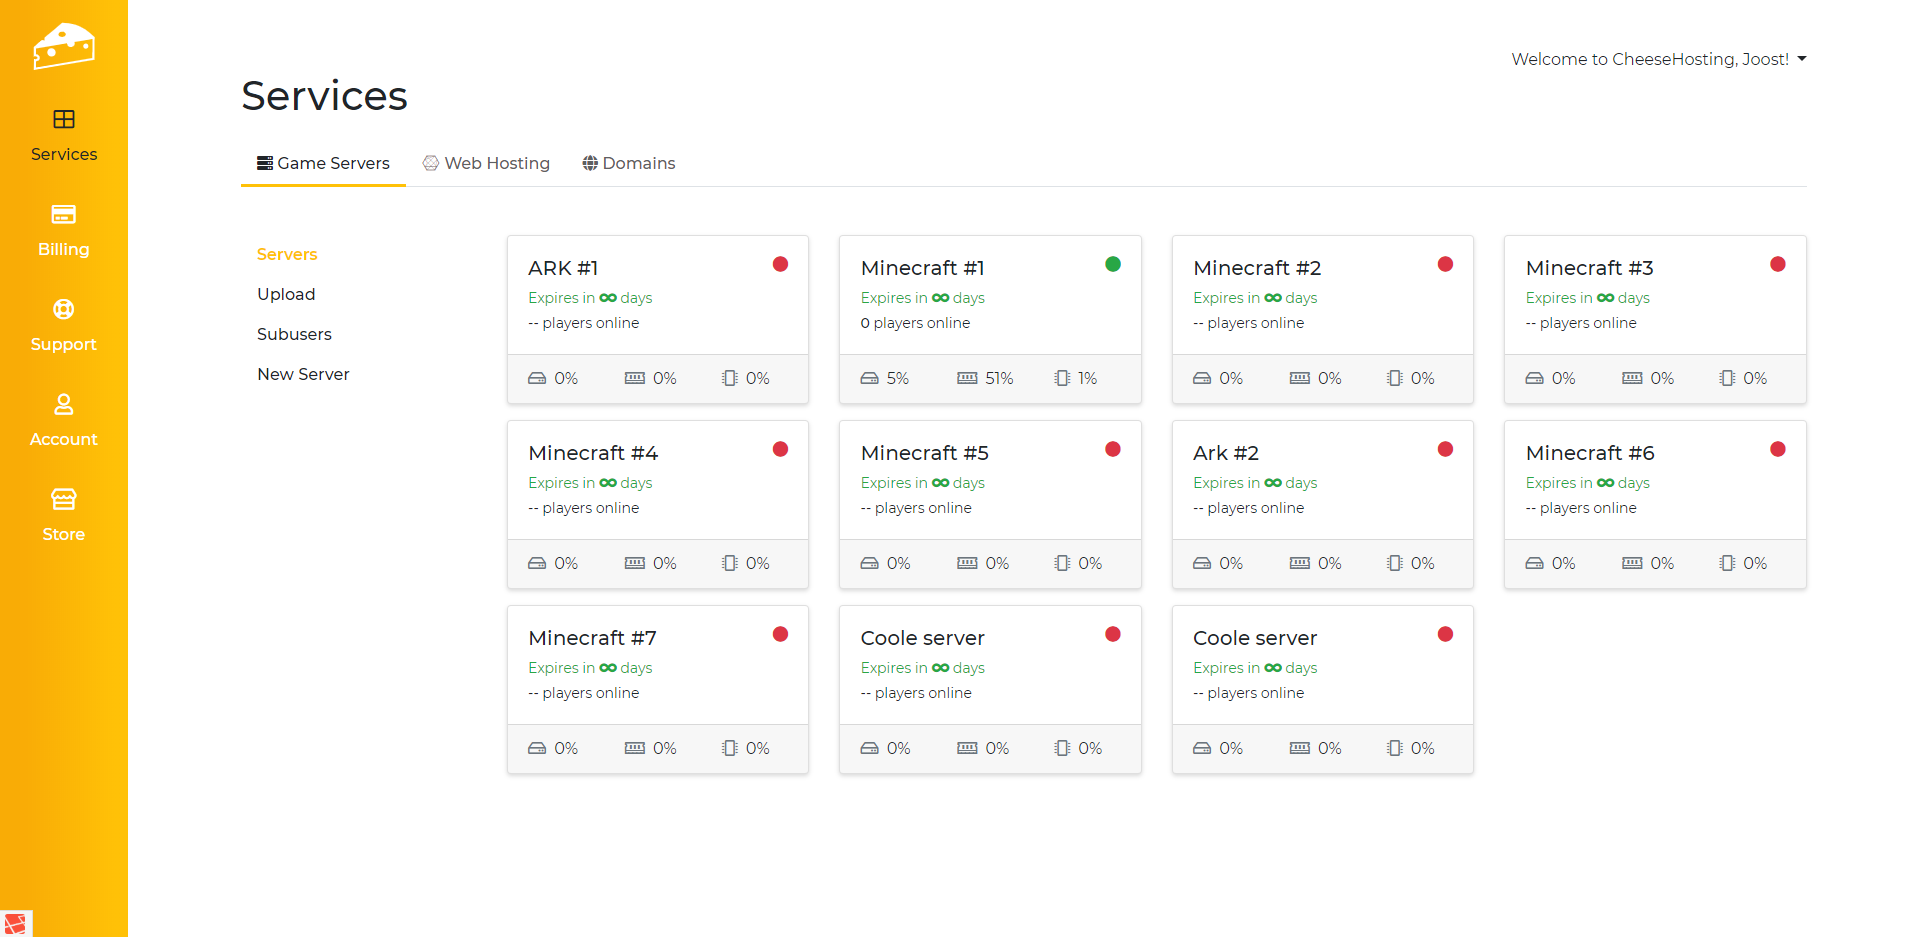1920x937 pixels.
Task: Select the Game Servers tab
Action: click(x=323, y=163)
